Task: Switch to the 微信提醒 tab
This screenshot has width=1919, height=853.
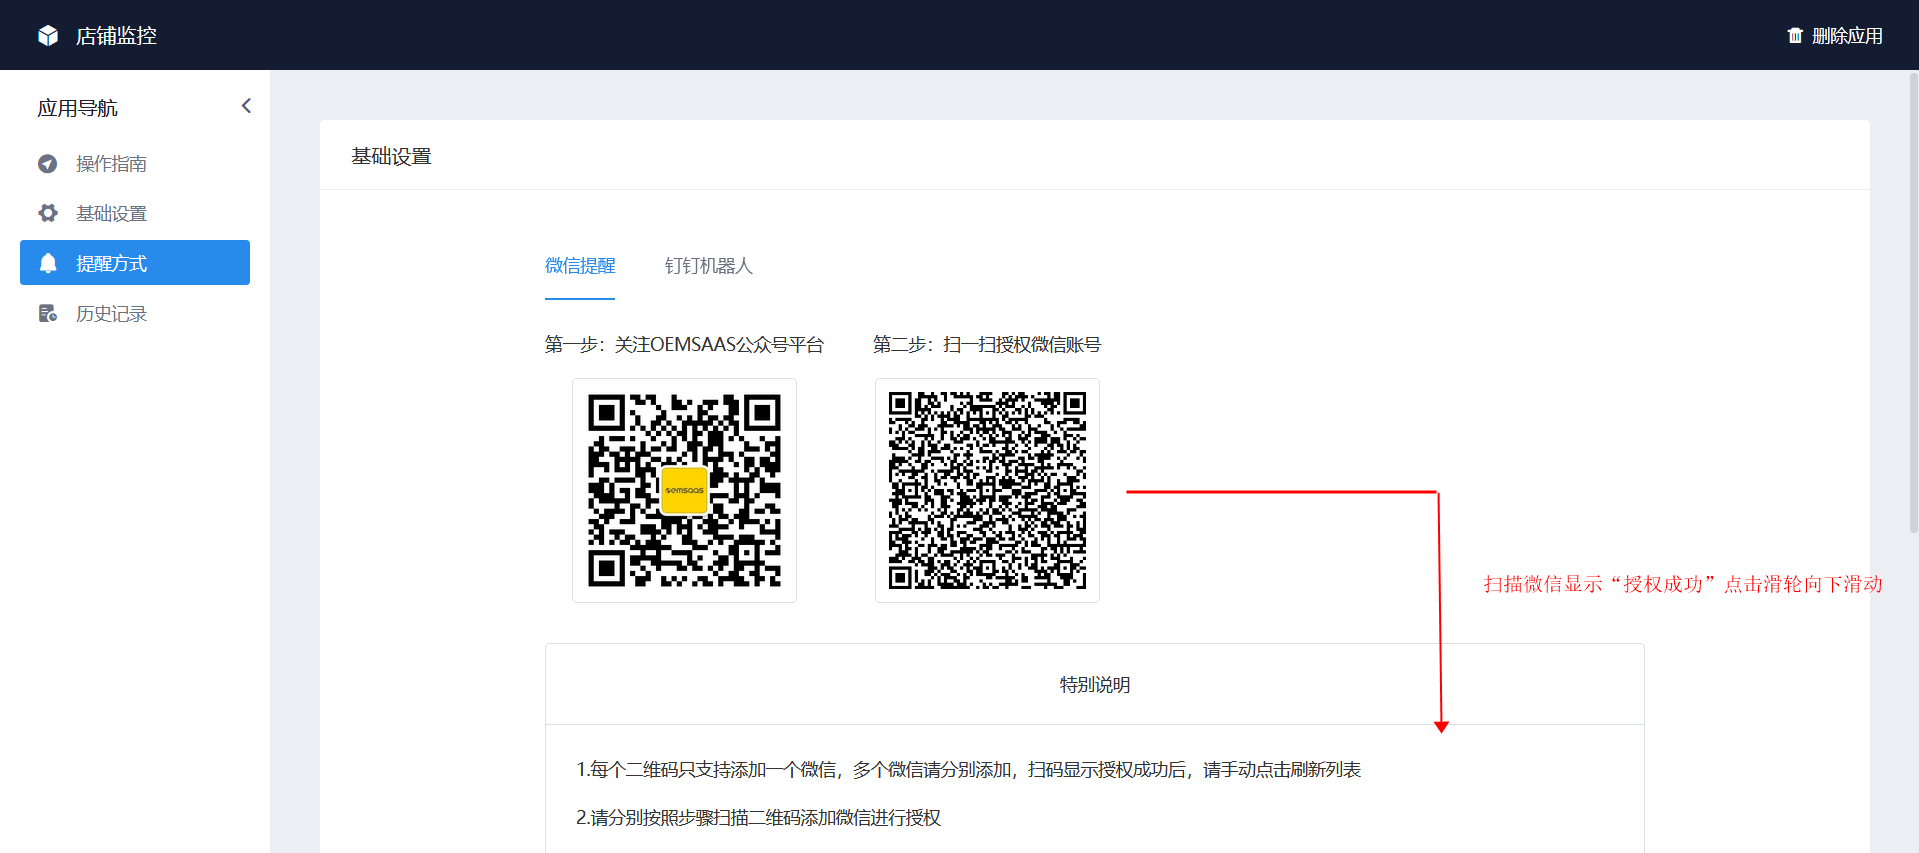Action: tap(580, 266)
